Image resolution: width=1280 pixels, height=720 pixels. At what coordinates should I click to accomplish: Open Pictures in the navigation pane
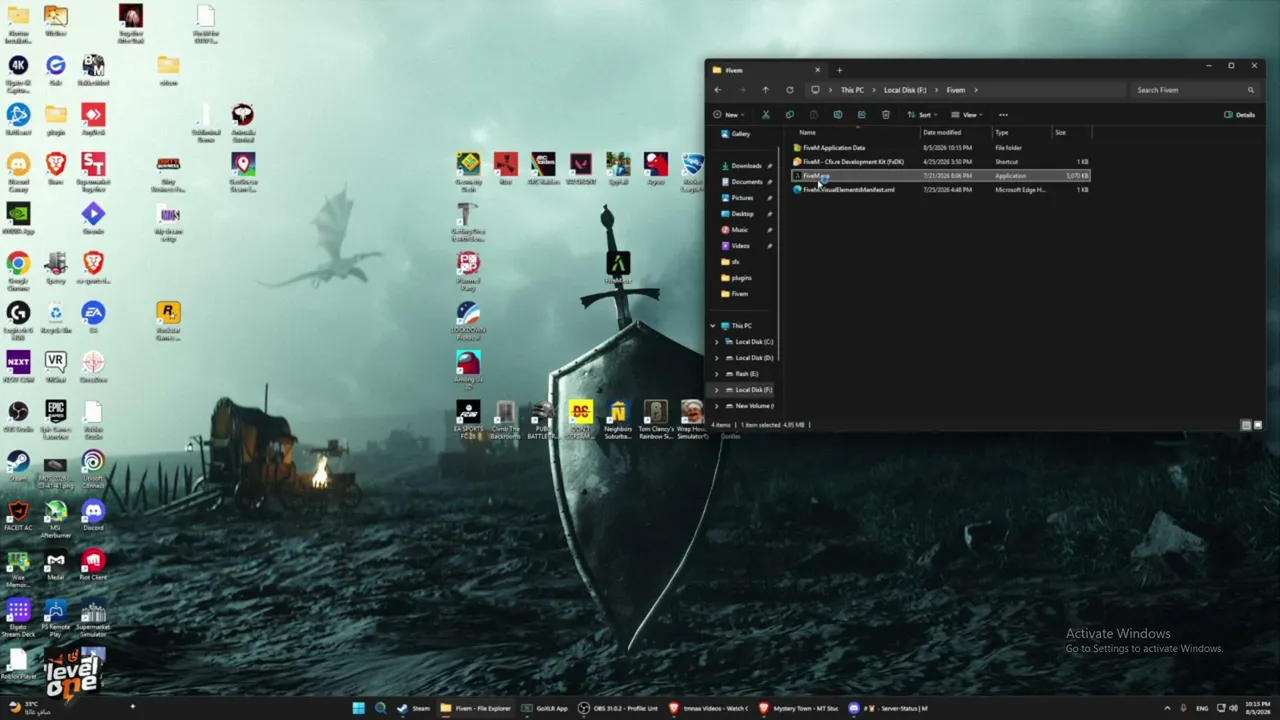(742, 198)
